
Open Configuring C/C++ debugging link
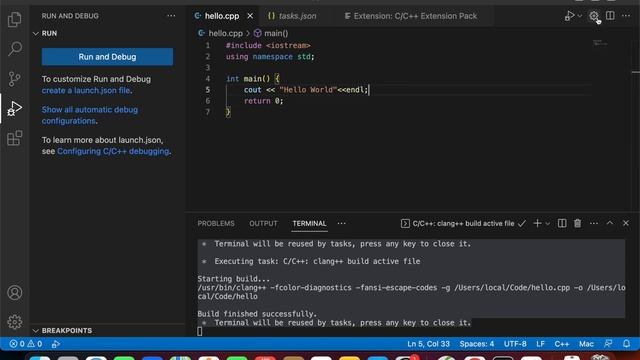coord(113,151)
